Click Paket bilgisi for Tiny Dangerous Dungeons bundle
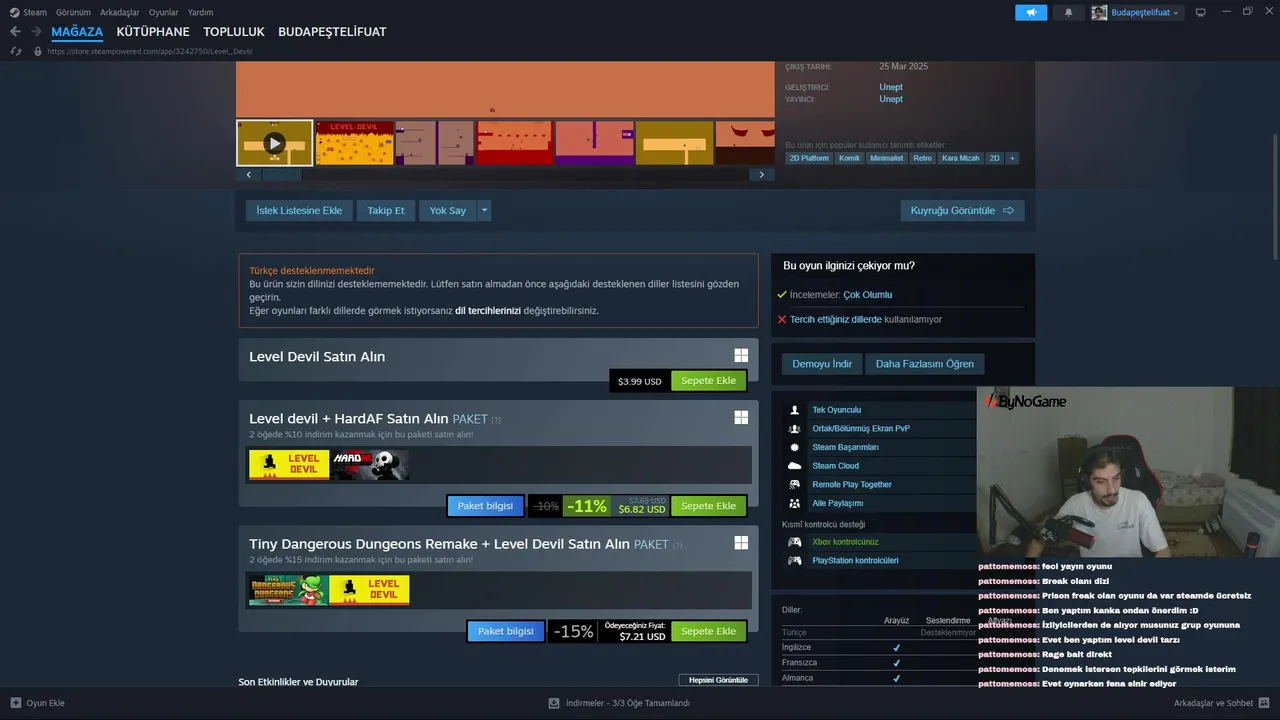 pos(505,631)
